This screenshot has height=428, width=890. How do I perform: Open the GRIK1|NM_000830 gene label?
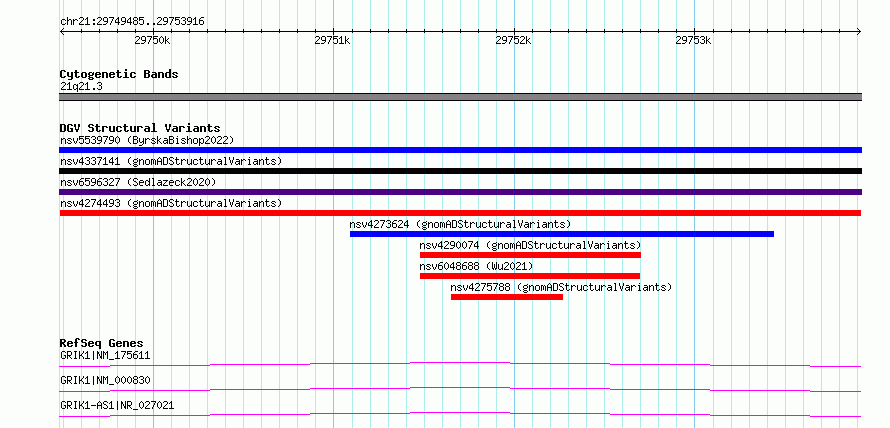[105, 380]
